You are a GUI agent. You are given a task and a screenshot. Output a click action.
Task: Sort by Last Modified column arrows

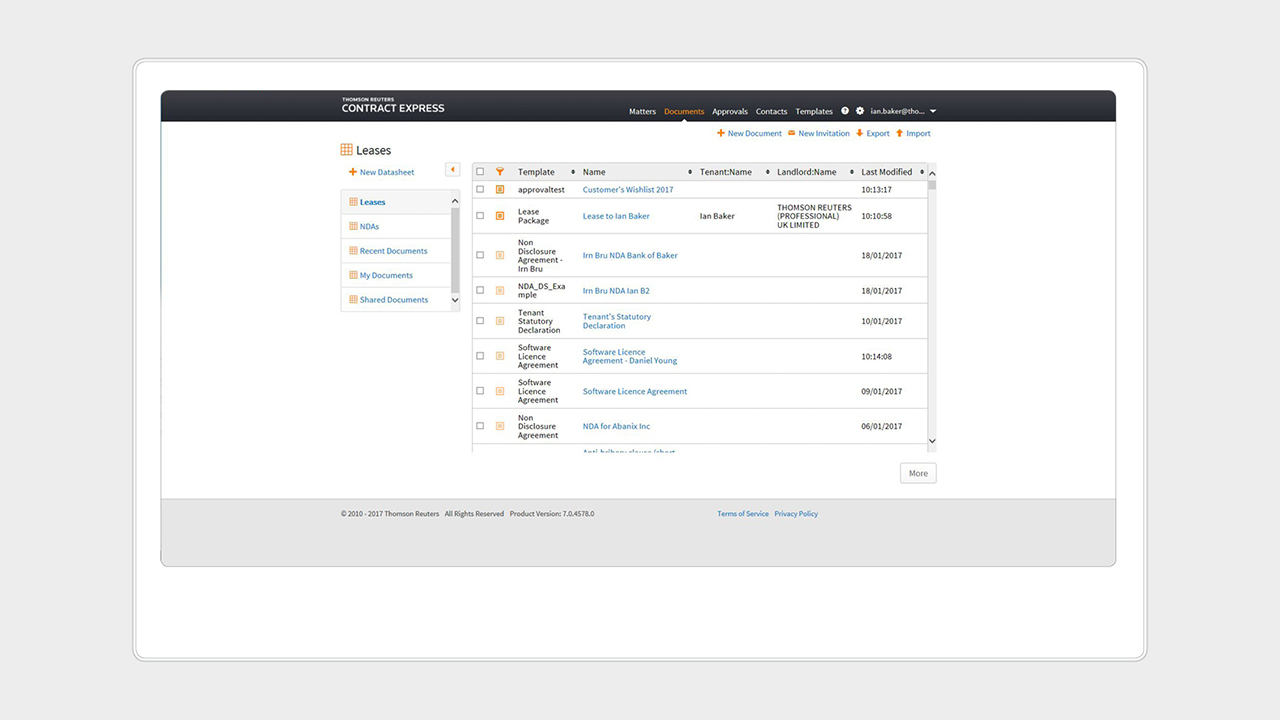pos(922,172)
